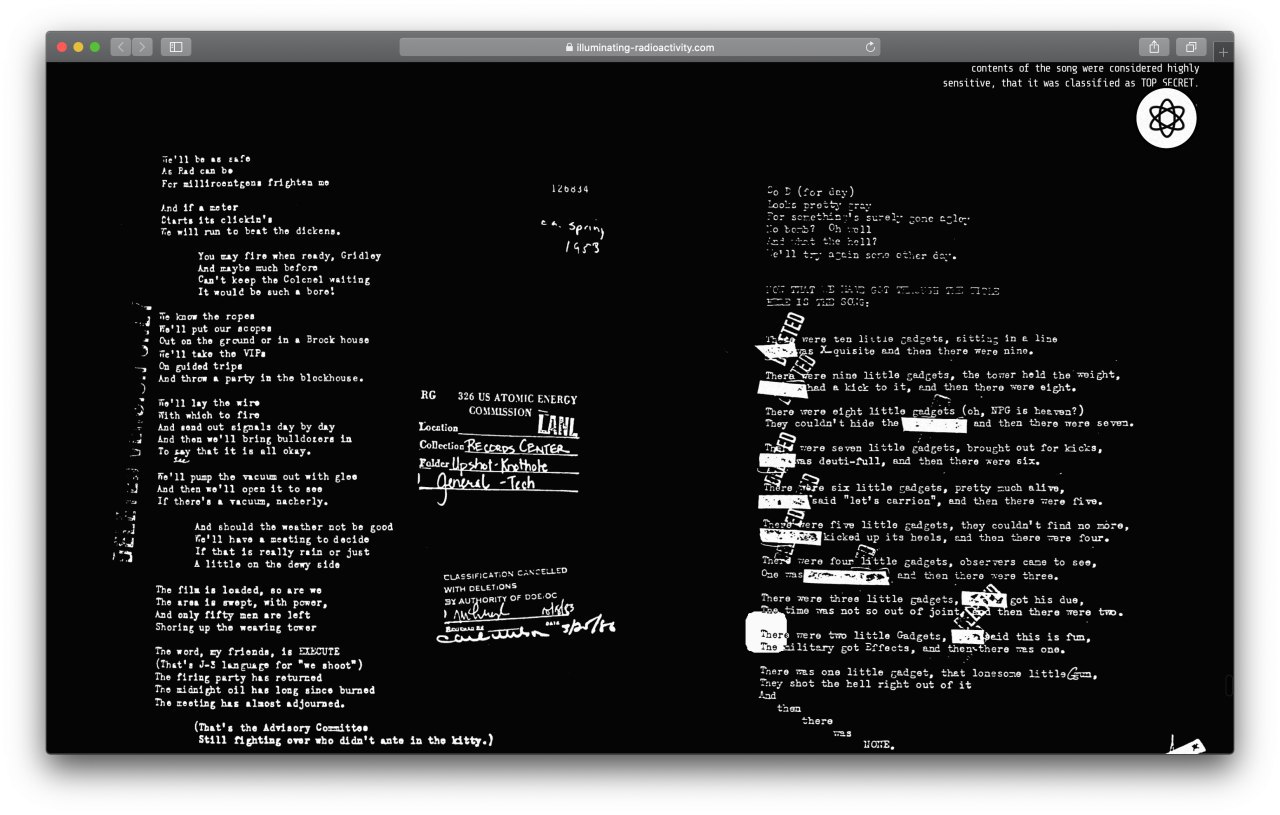
Task: Click 'WITH DELETIONS' stamp text
Action: 480,588
